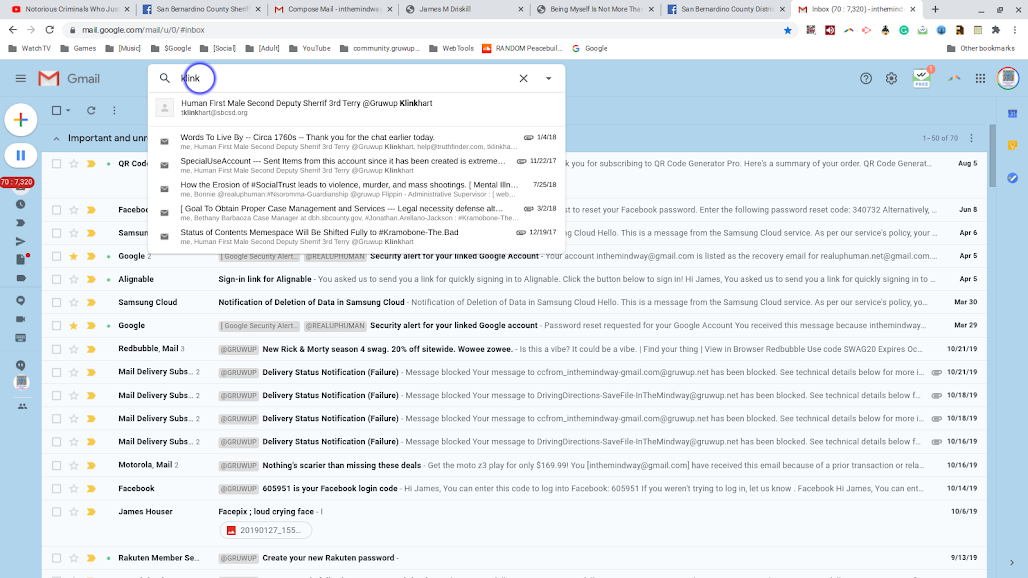The height and width of the screenshot is (578, 1028).
Task: Click the Compose plus button
Action: tap(21, 120)
